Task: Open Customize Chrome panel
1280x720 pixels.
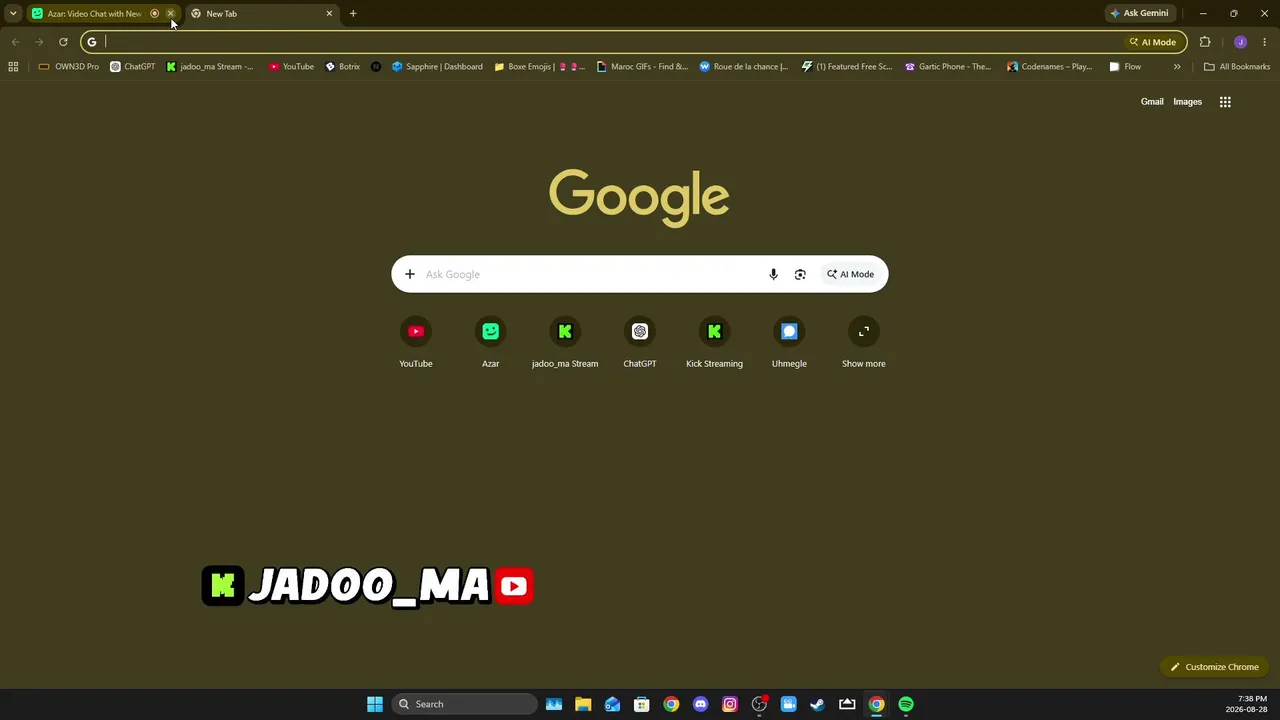Action: [x=1214, y=667]
